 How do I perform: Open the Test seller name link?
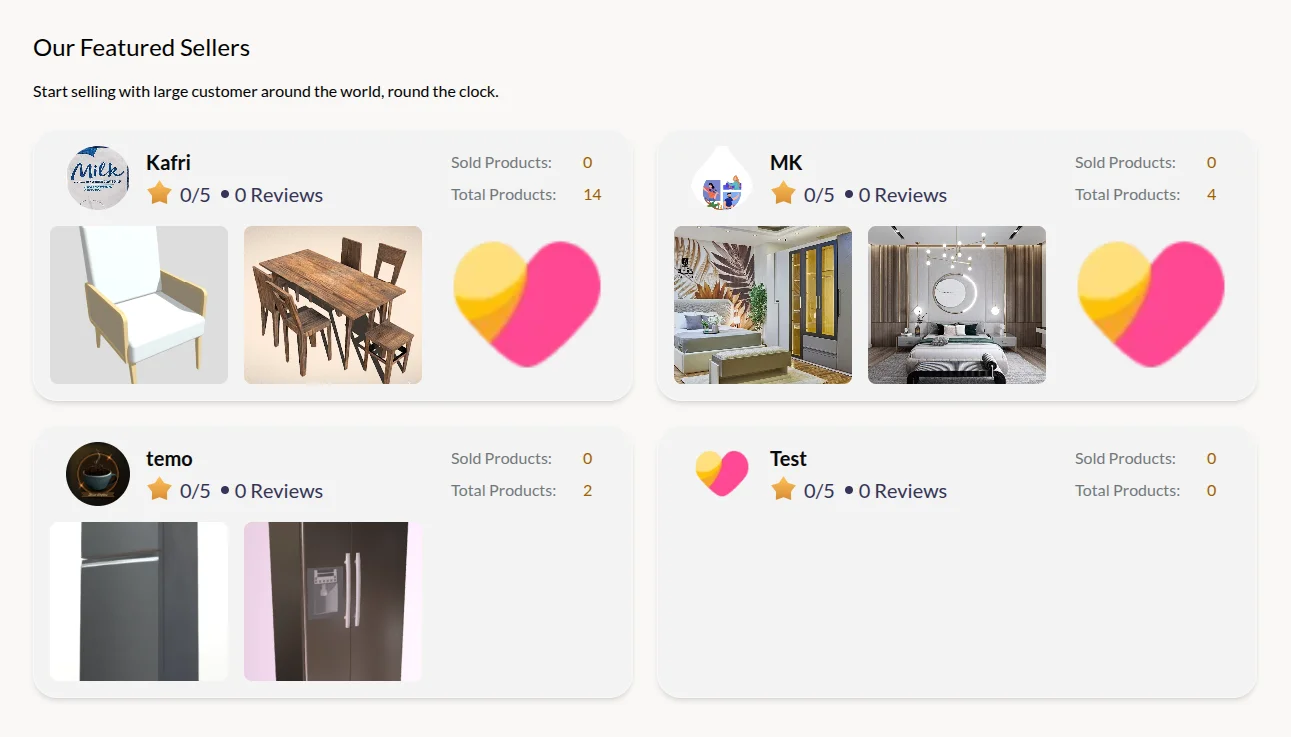pyautogui.click(x=788, y=459)
